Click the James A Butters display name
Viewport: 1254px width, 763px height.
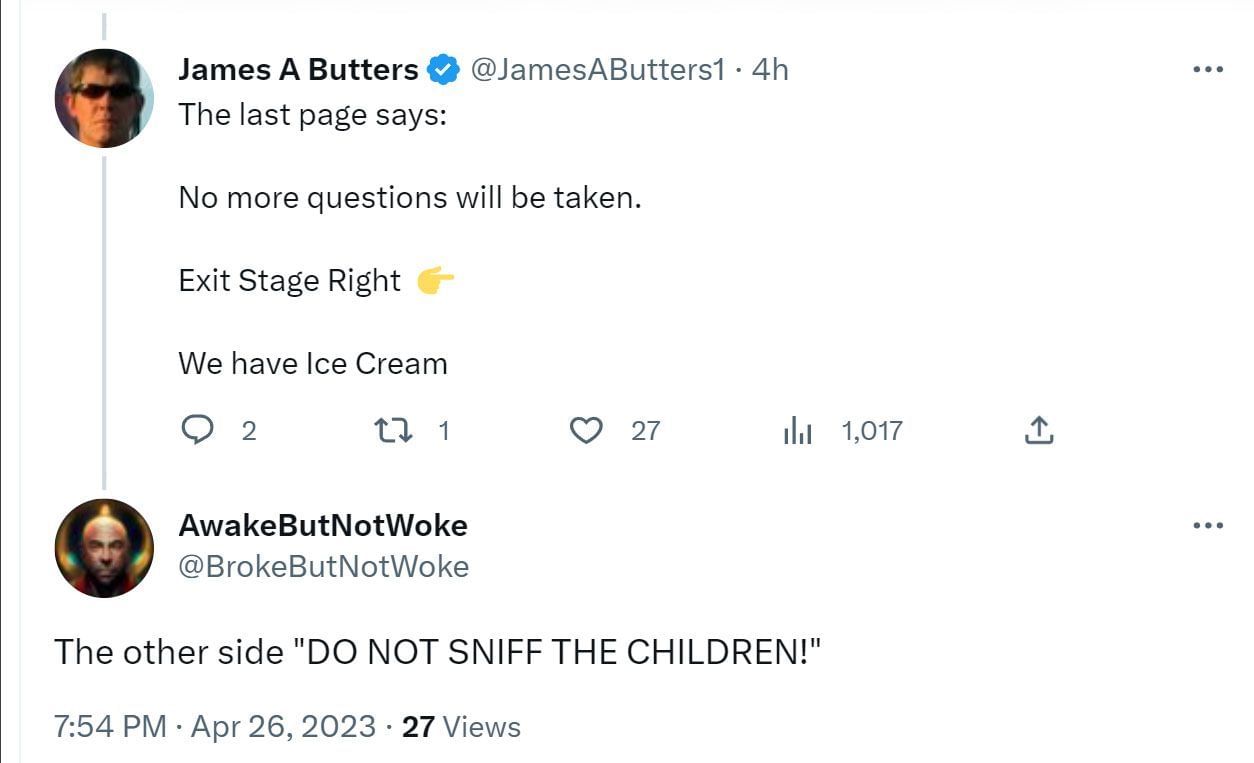coord(298,70)
